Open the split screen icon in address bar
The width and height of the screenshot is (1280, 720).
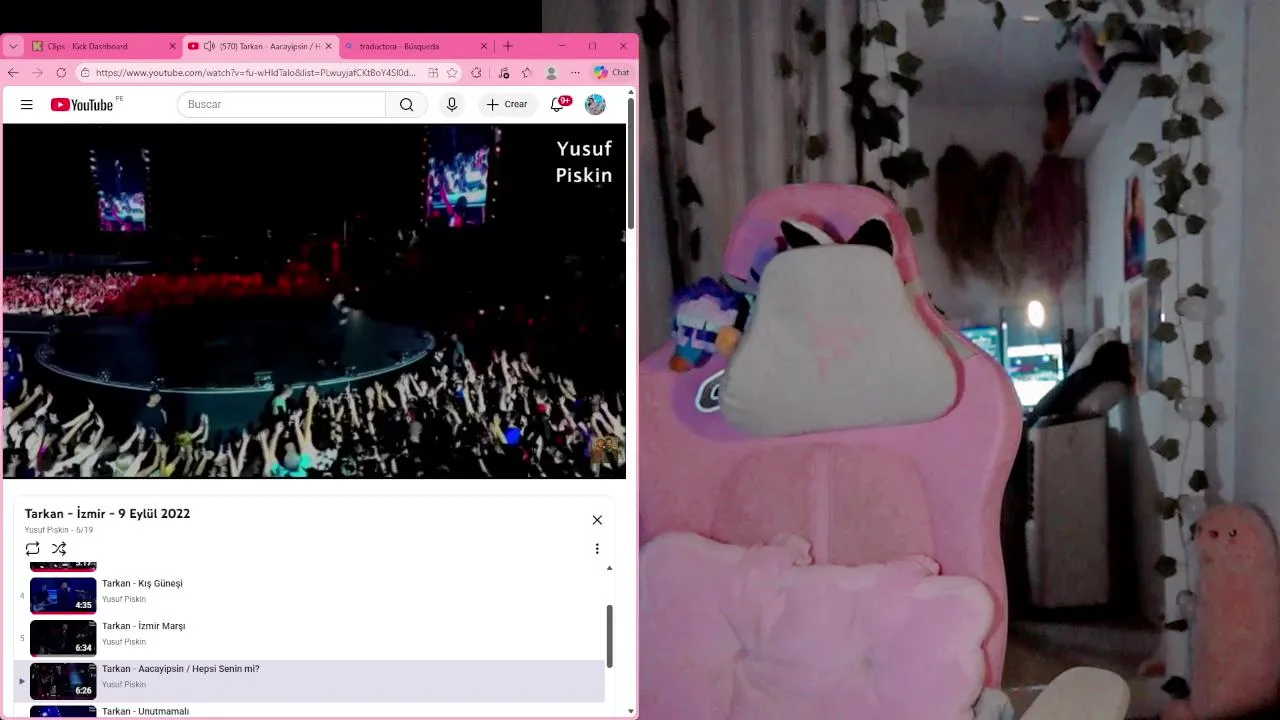coord(433,73)
